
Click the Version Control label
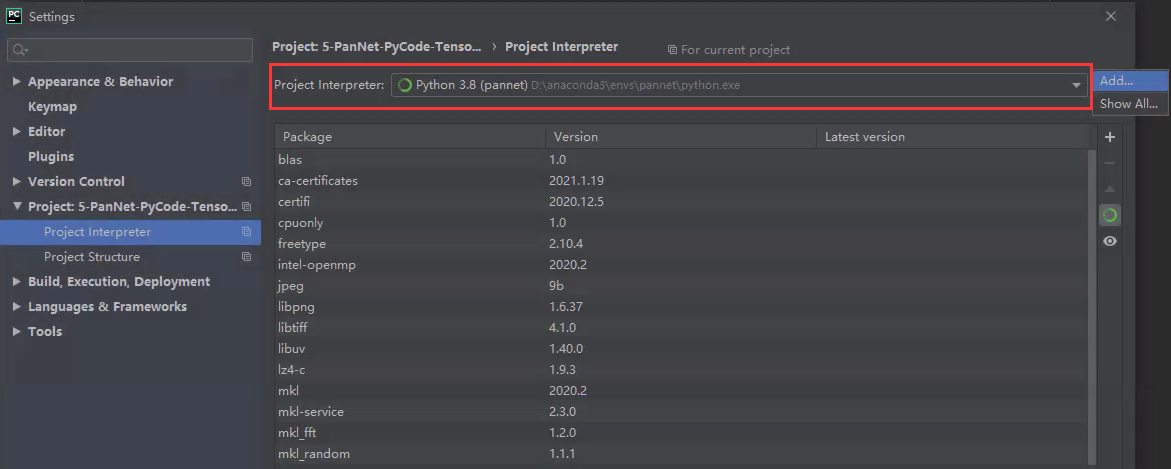76,181
